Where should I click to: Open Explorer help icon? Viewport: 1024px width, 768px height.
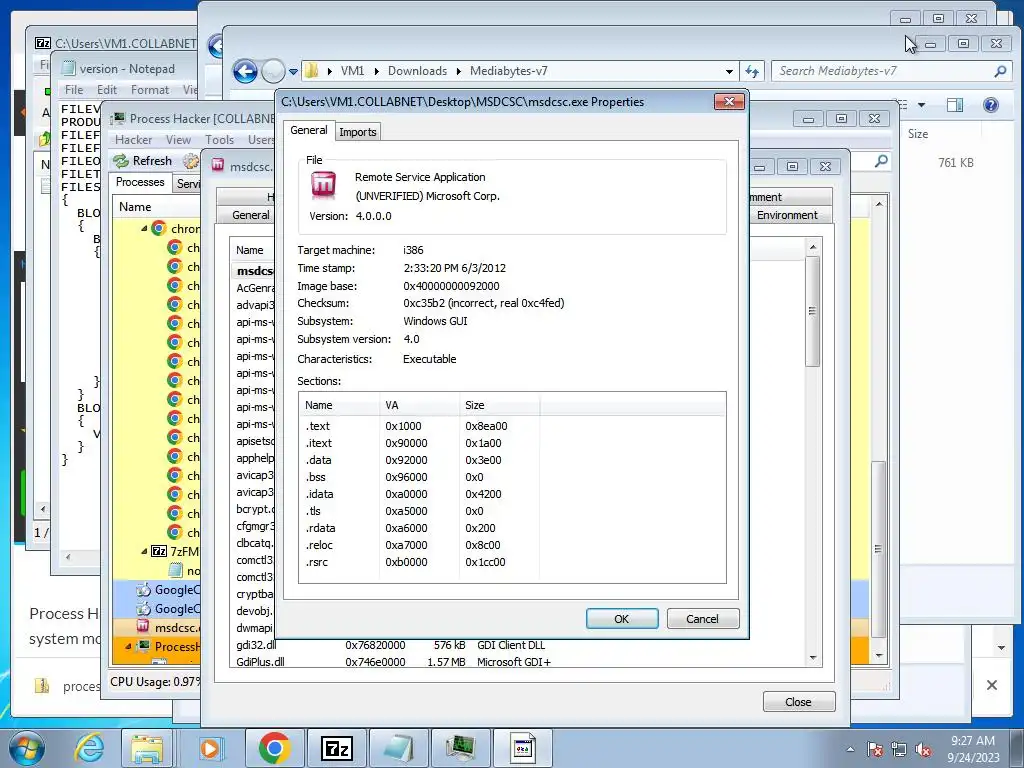[x=991, y=104]
